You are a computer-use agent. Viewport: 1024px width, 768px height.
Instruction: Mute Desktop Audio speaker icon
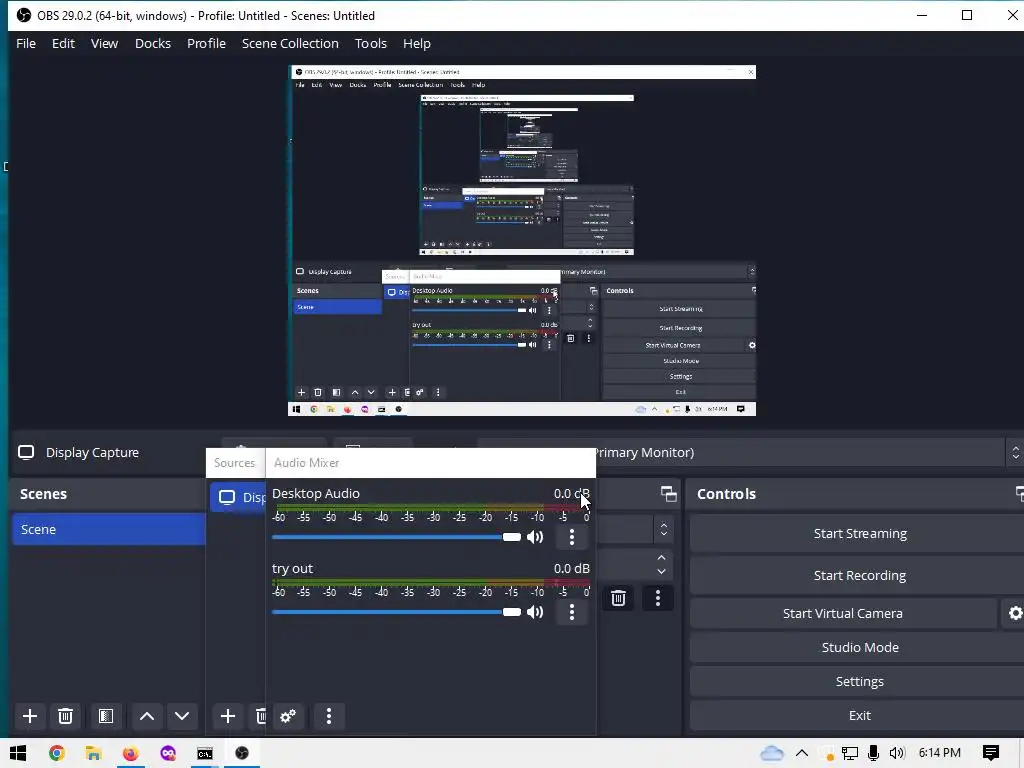click(x=535, y=537)
